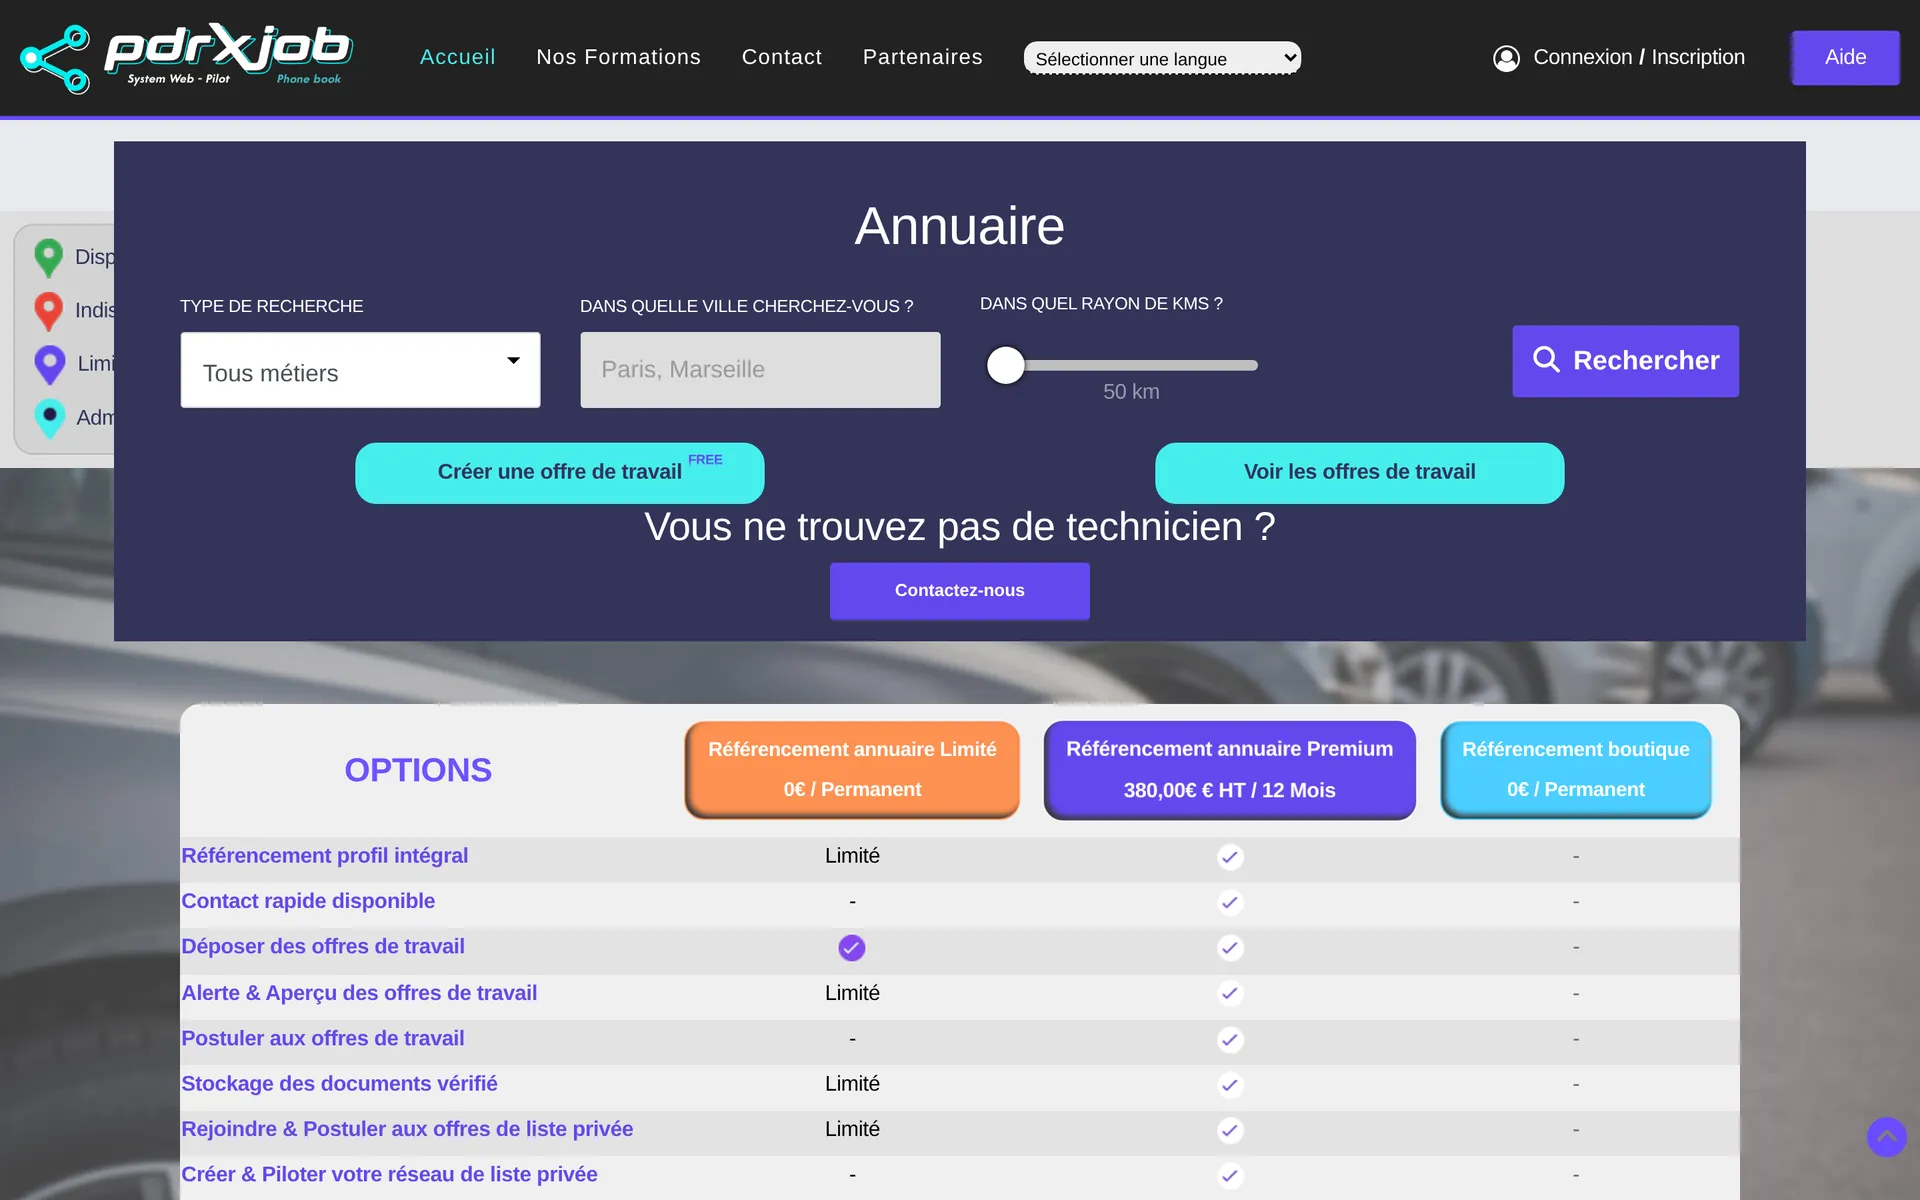Click the Contactez-nous button

pyautogui.click(x=959, y=591)
